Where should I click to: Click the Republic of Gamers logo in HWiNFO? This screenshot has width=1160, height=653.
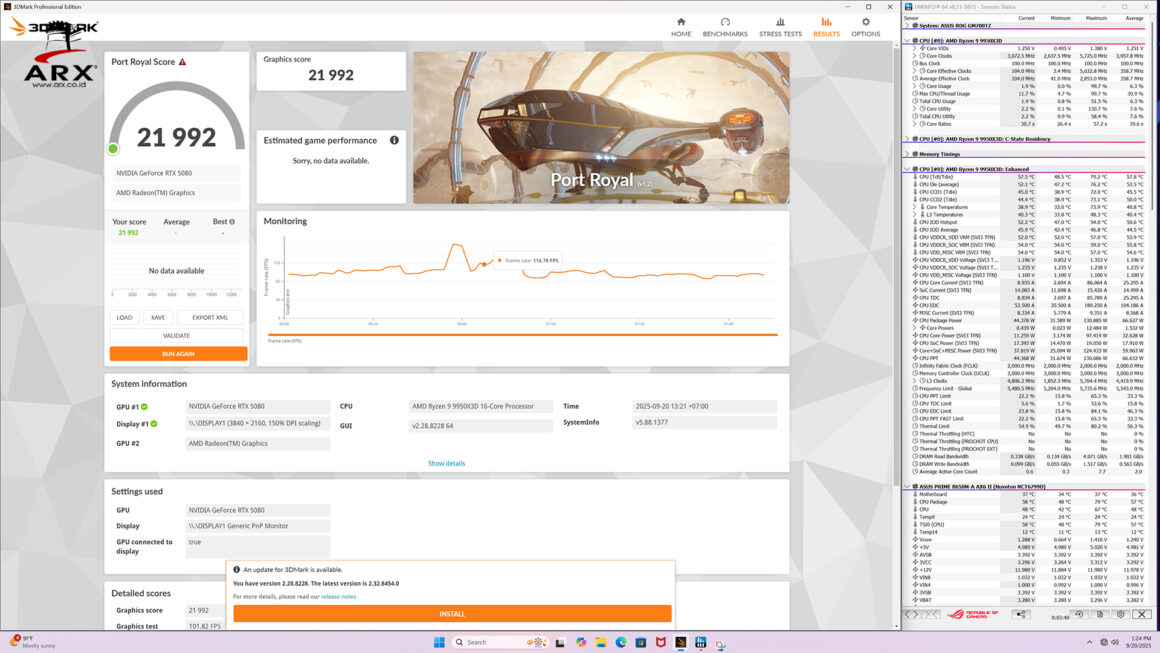[x=973, y=615]
